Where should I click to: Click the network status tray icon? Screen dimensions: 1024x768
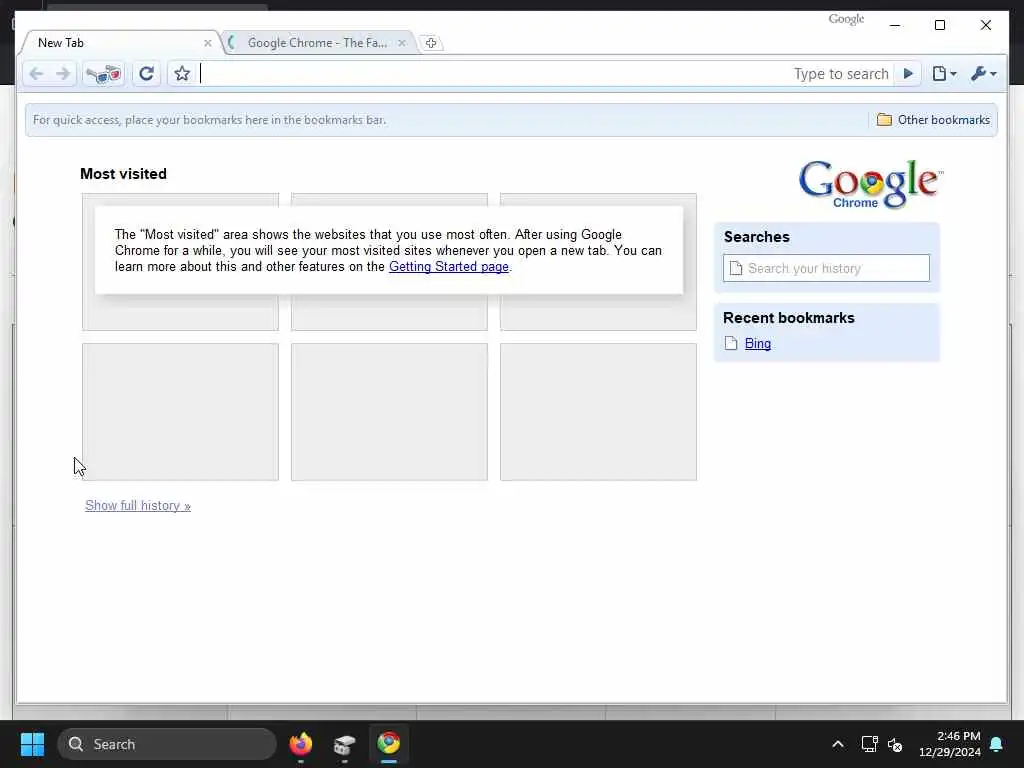[869, 744]
